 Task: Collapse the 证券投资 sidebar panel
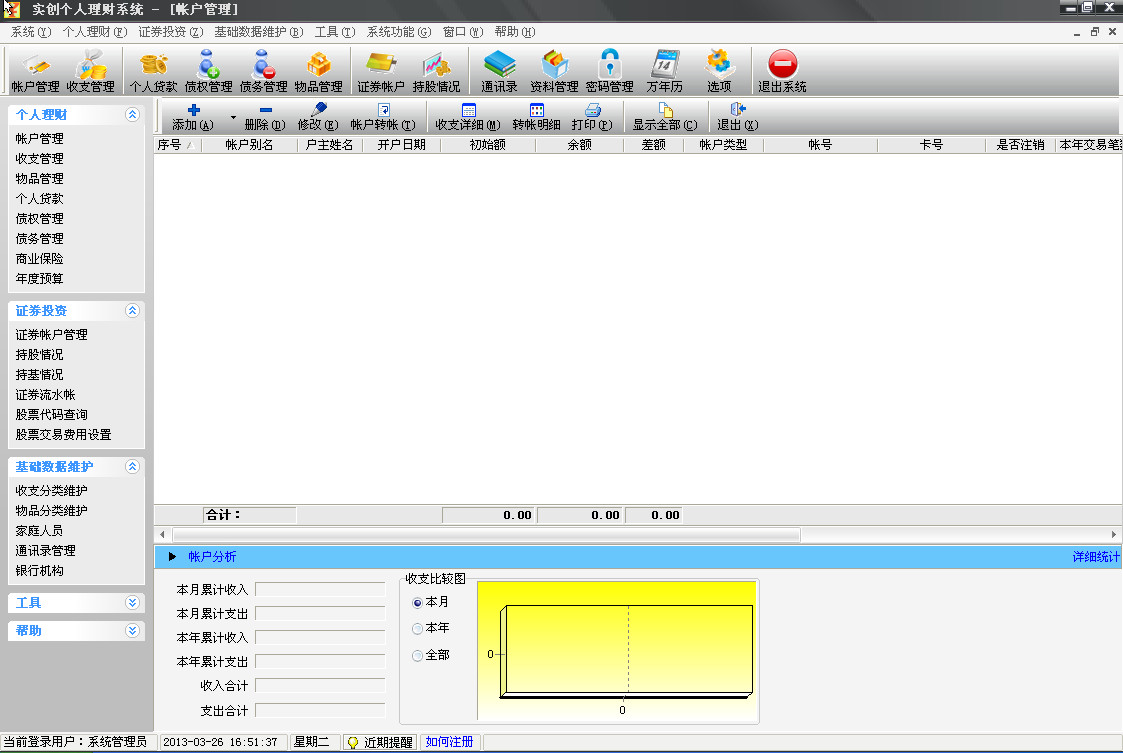(x=132, y=310)
